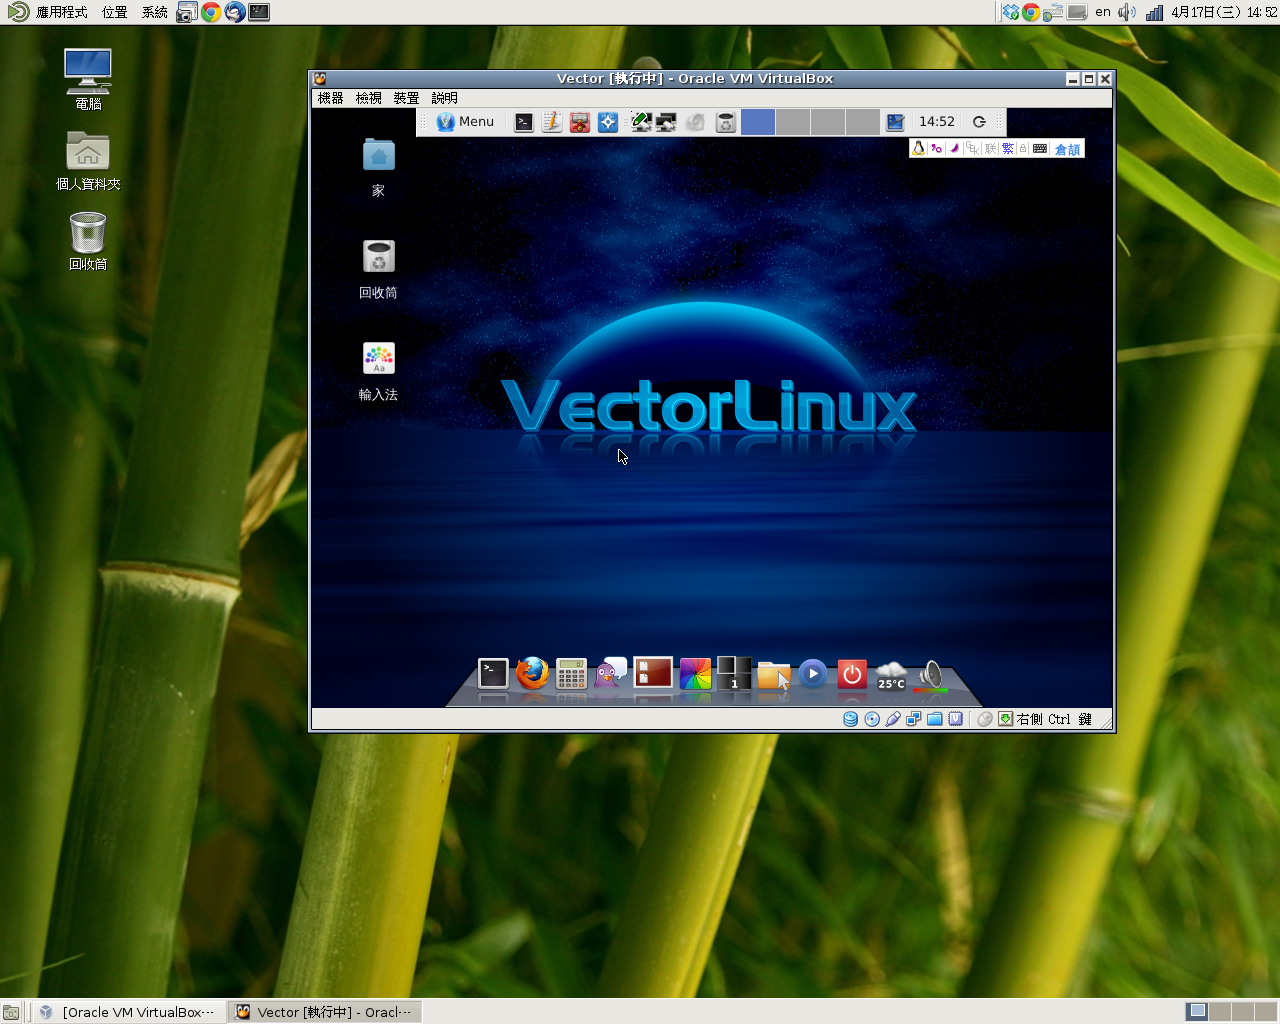Click the grayed-out speaker icon in guest panel
Image resolution: width=1280 pixels, height=1024 pixels.
point(696,122)
